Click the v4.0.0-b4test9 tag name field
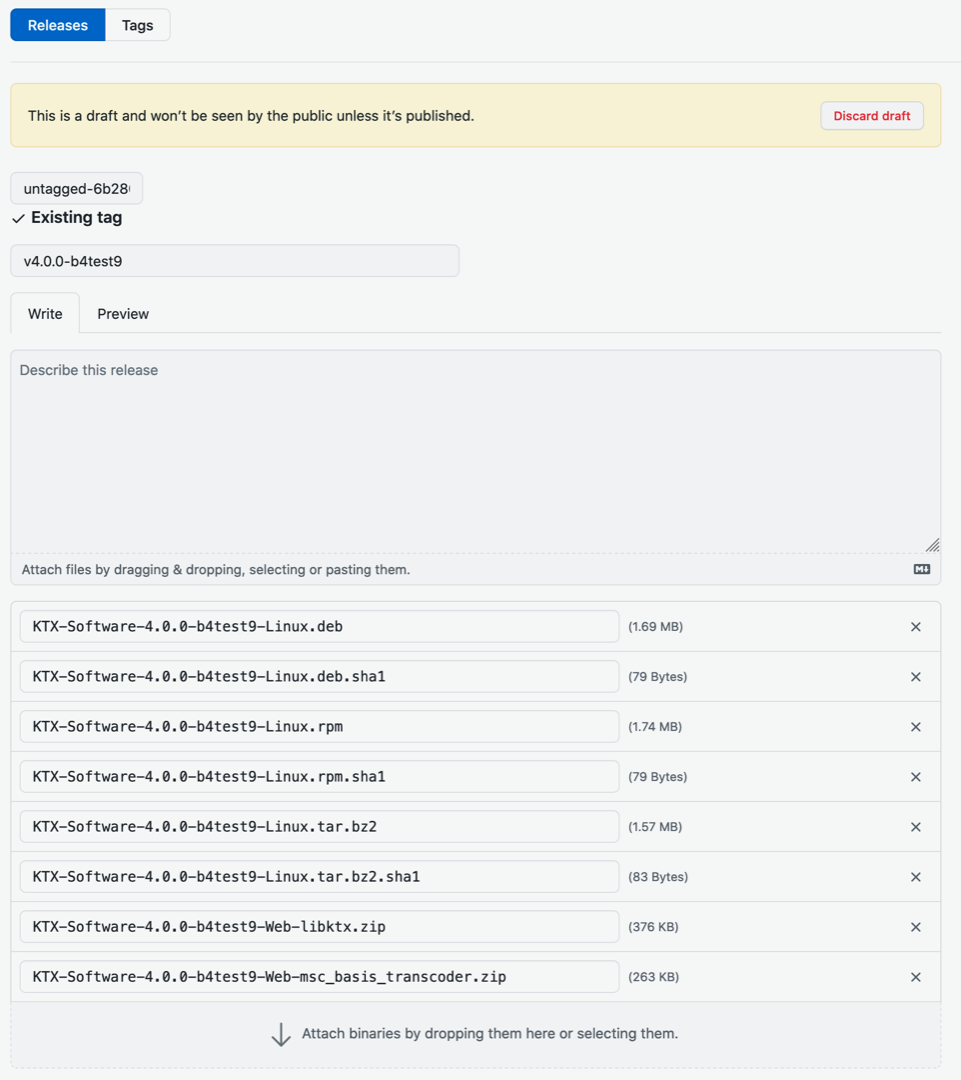The image size is (961, 1080). [x=234, y=260]
